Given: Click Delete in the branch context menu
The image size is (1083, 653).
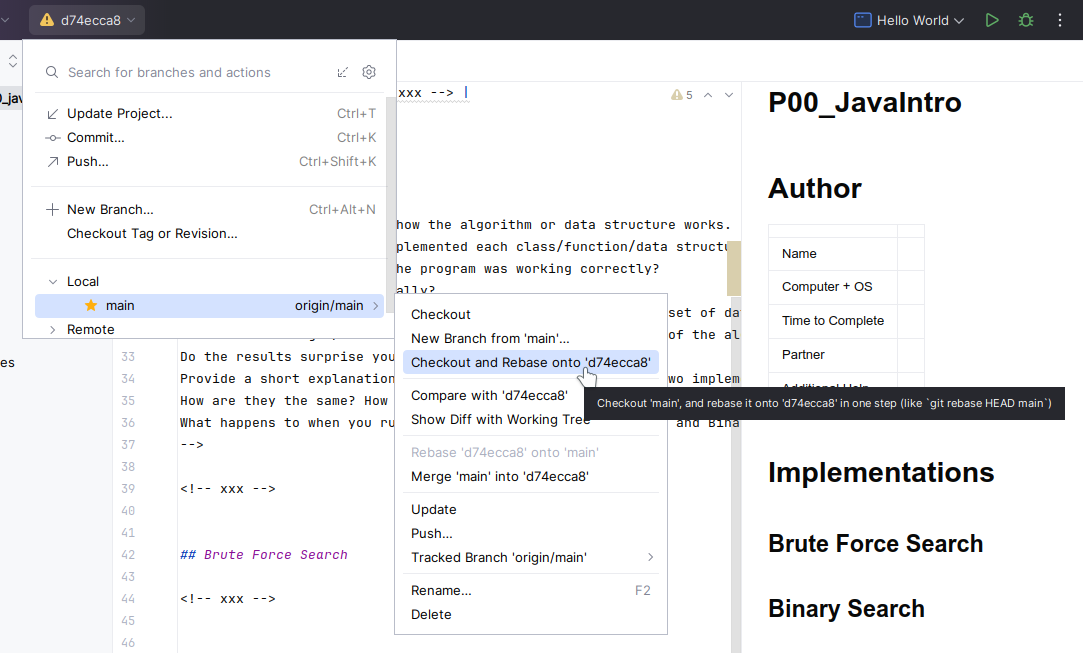Looking at the screenshot, I should [431, 614].
